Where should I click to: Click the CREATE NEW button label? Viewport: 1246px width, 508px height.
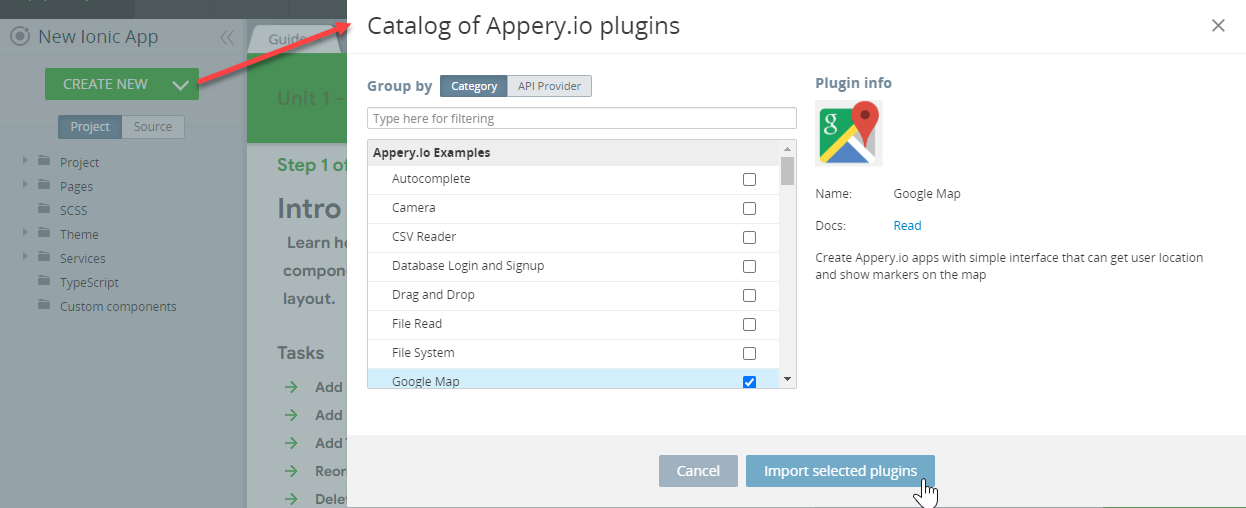tap(105, 84)
